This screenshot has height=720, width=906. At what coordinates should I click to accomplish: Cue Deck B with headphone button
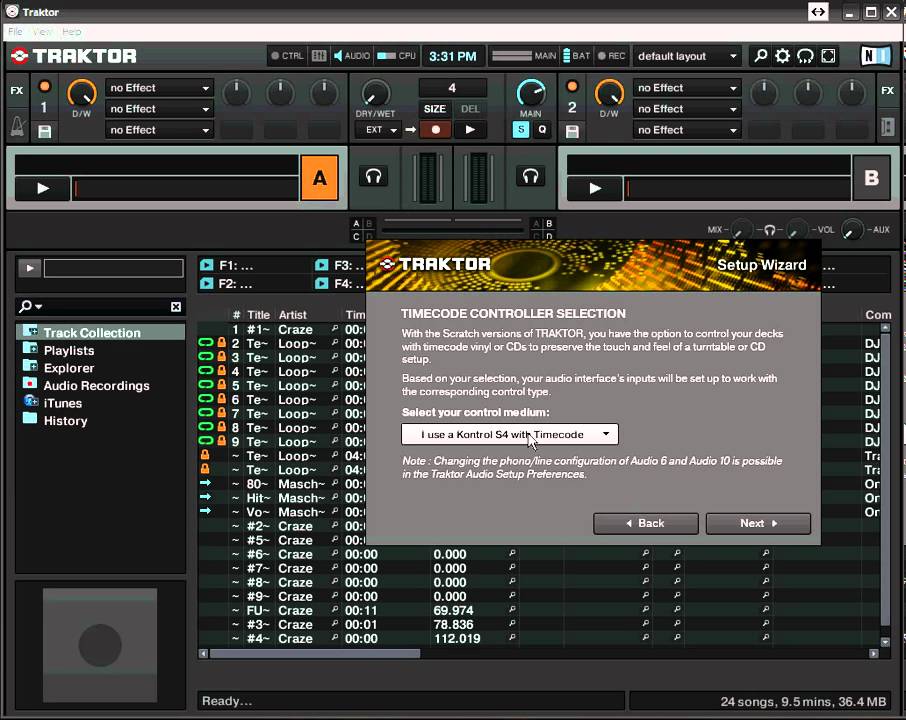[x=530, y=176]
